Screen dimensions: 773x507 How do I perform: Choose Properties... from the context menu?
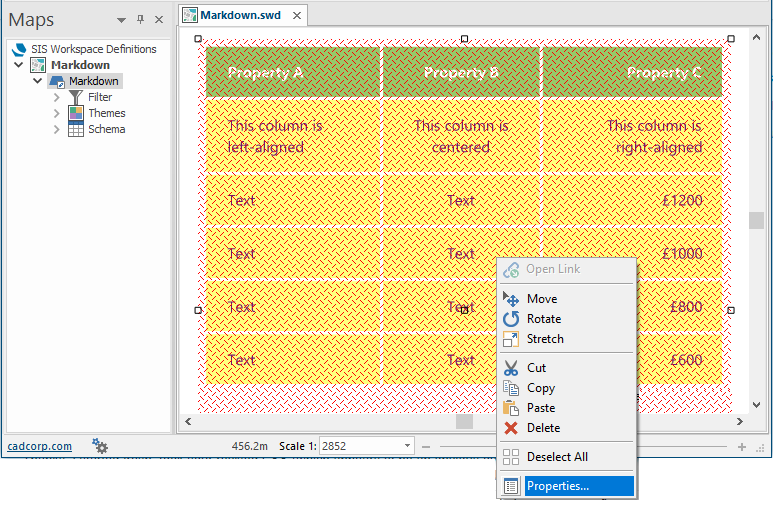tap(558, 486)
